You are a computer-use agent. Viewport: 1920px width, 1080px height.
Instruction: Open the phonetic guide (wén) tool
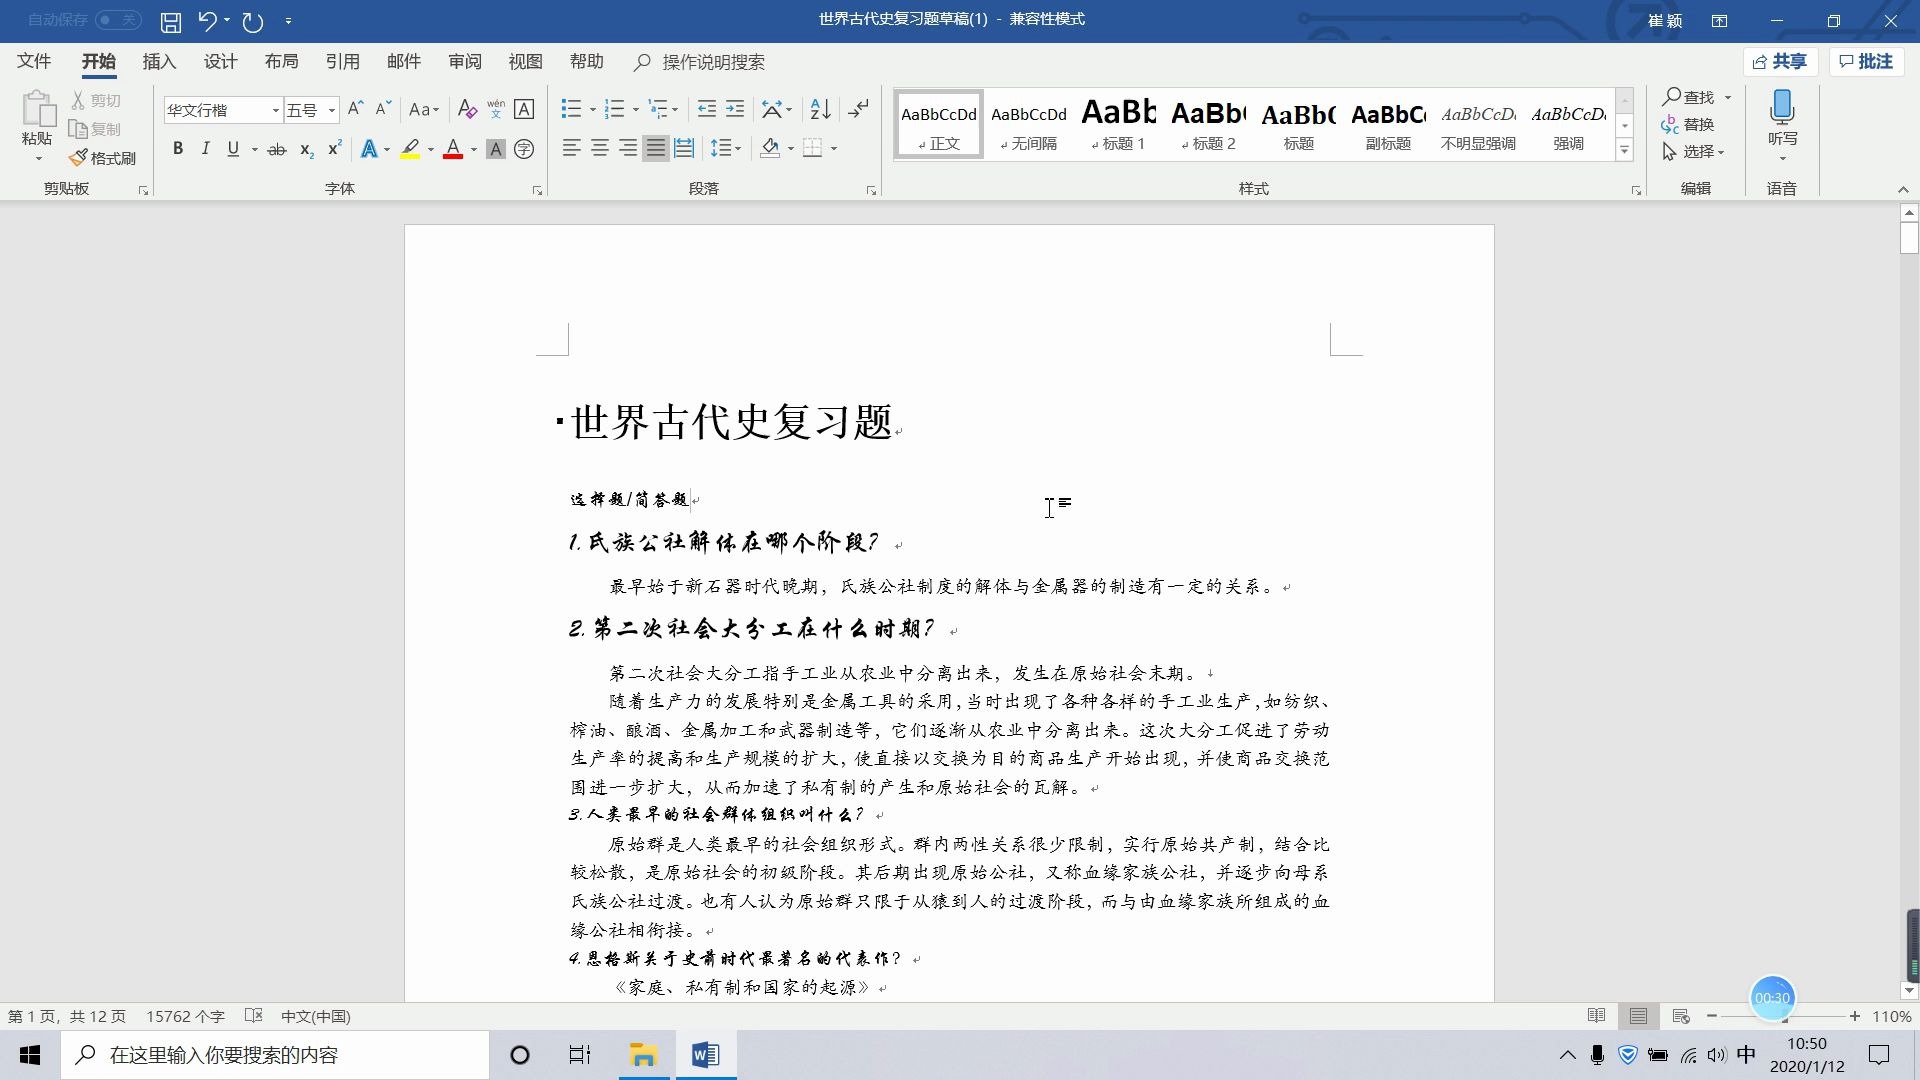496,109
